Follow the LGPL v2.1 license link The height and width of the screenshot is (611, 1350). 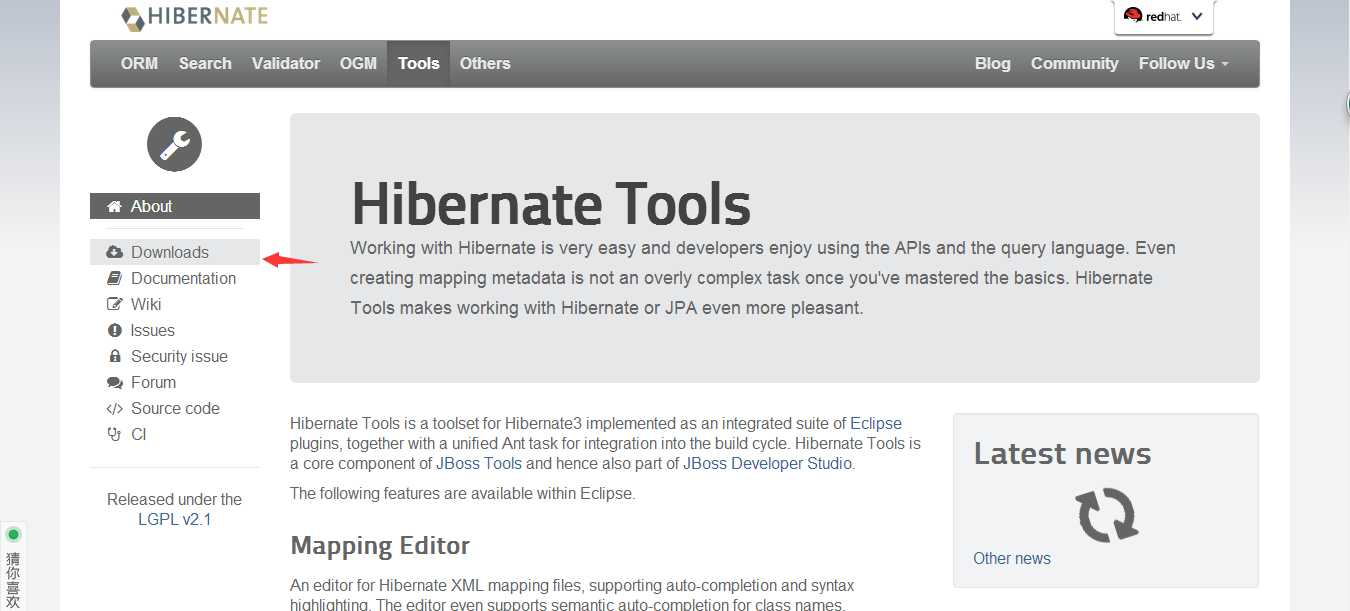[175, 520]
